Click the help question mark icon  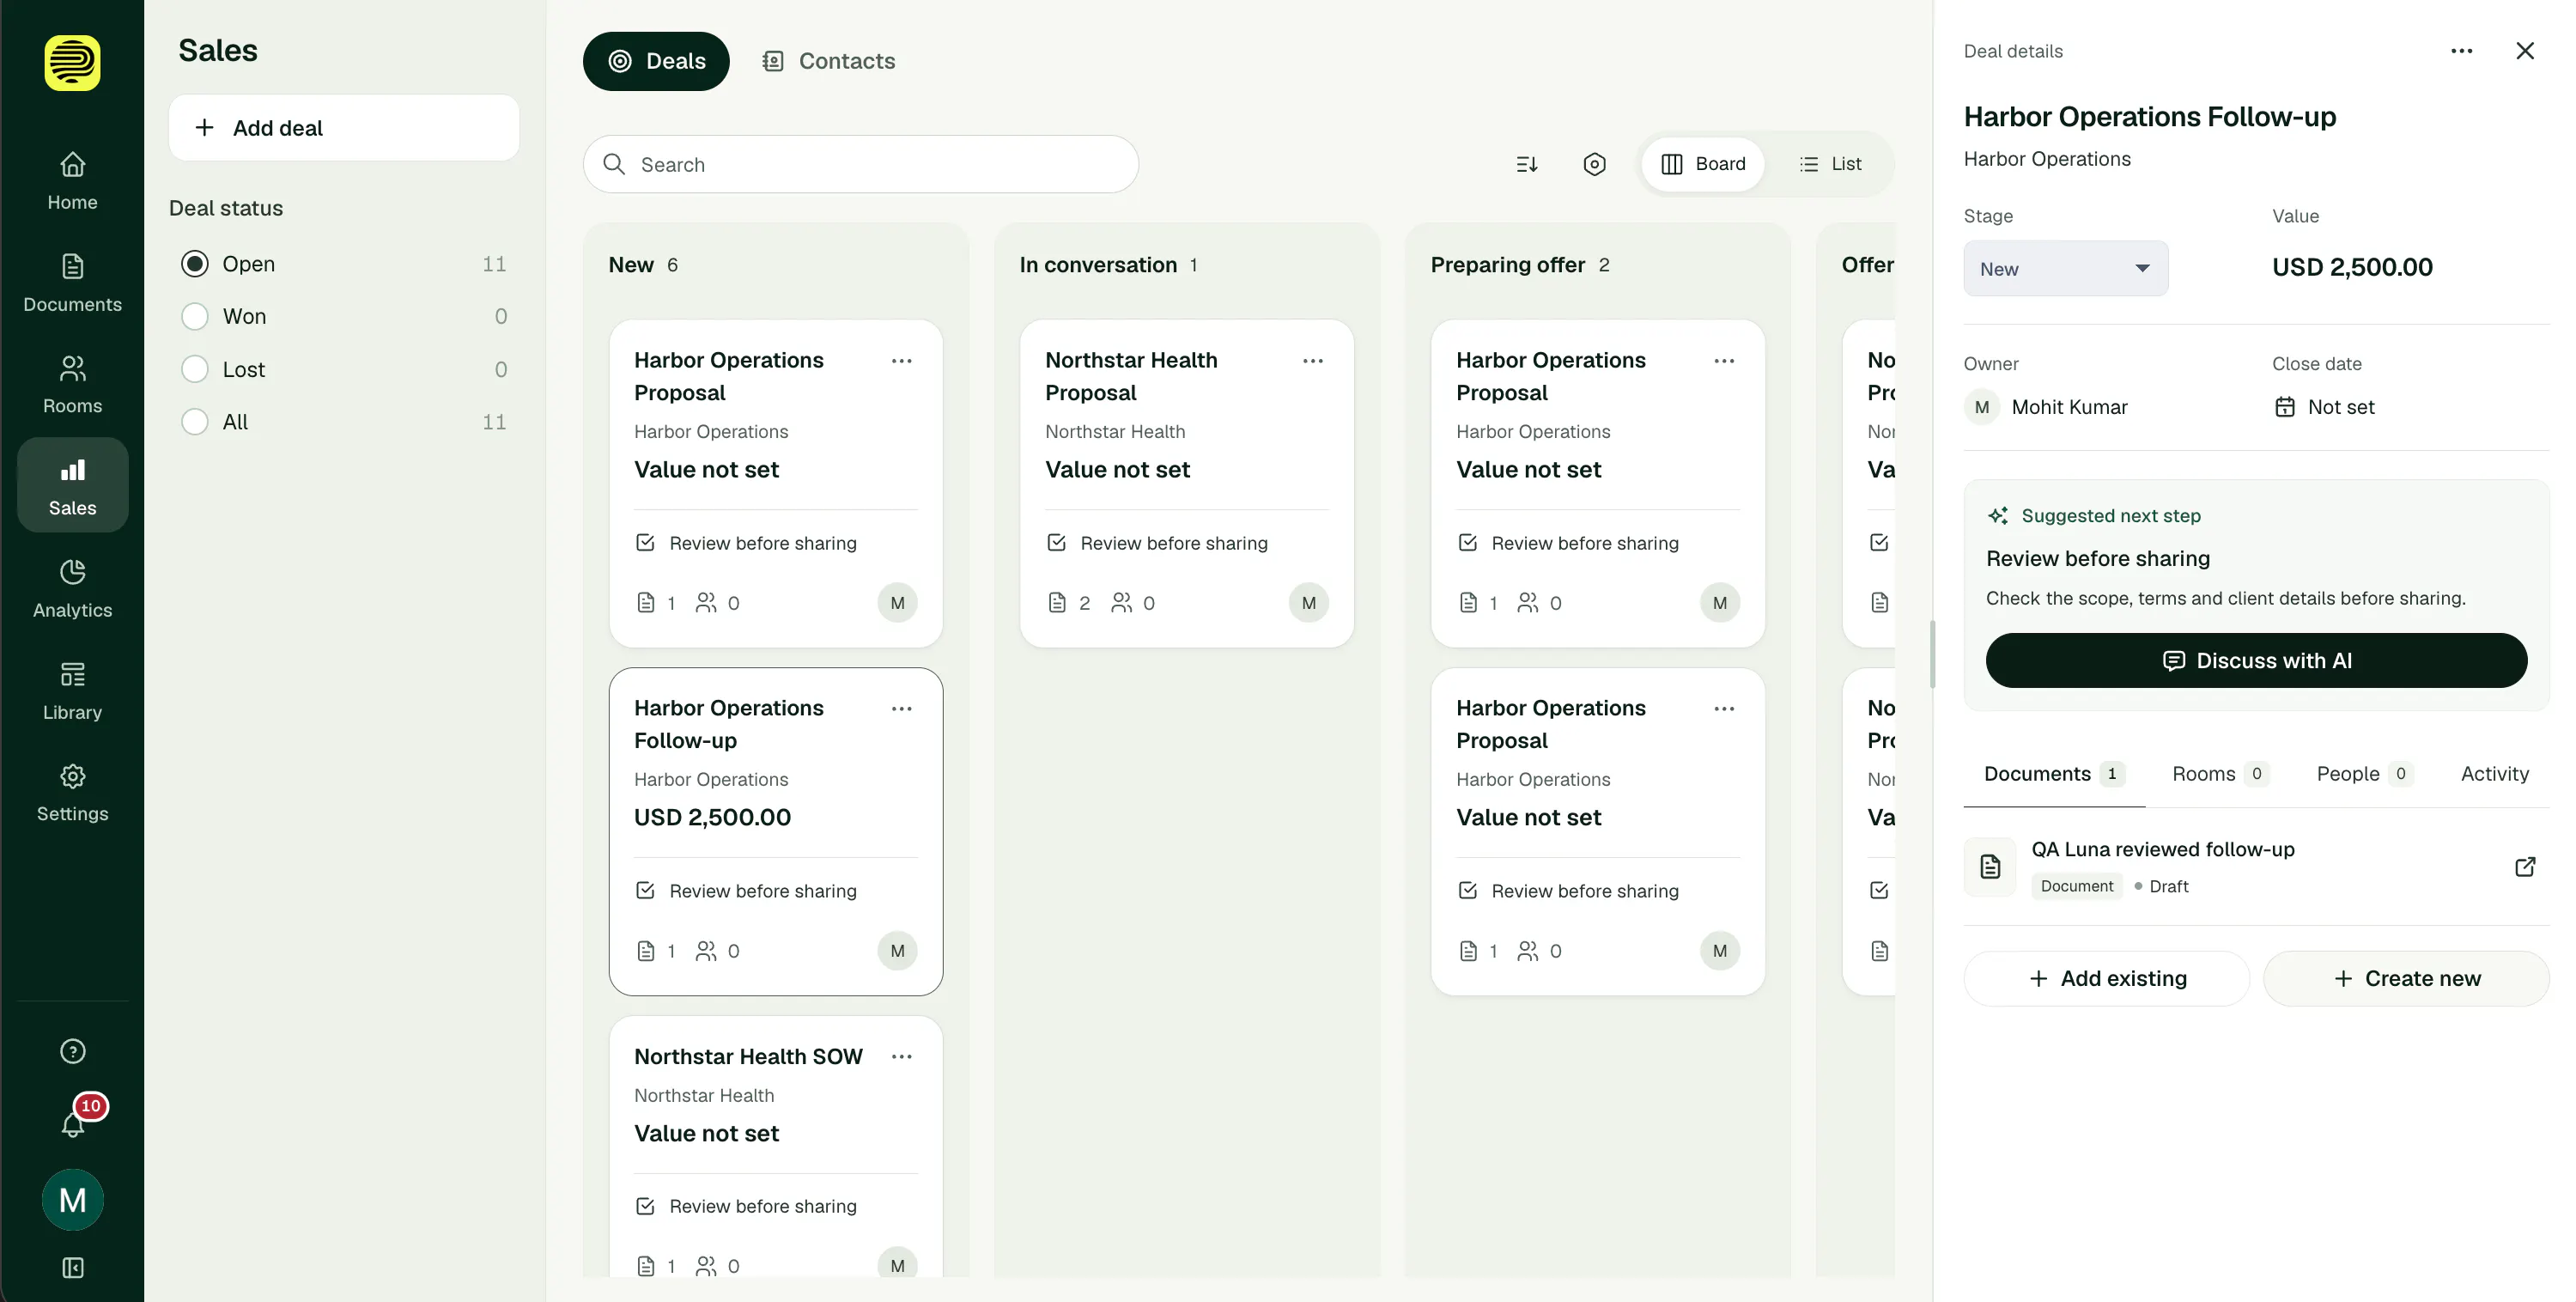click(x=72, y=1051)
